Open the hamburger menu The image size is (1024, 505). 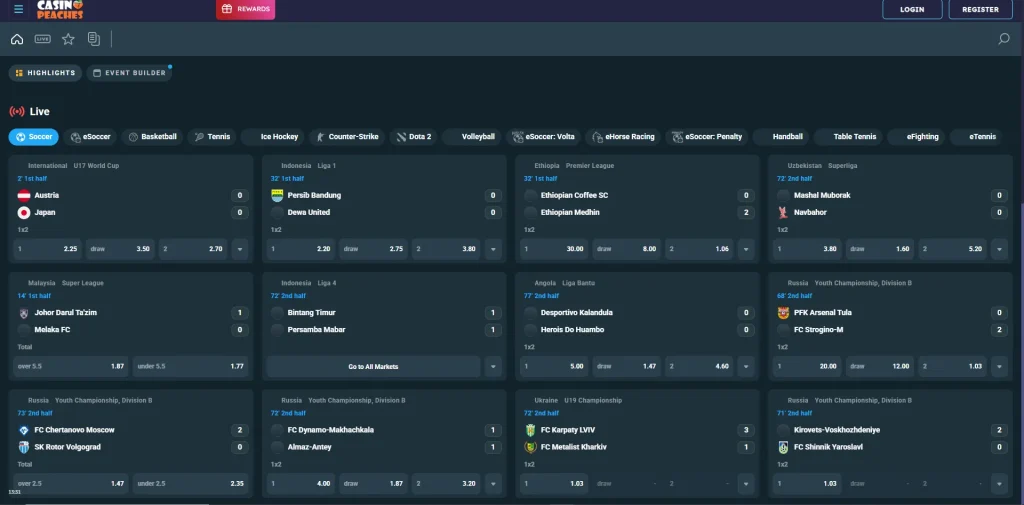pos(18,9)
